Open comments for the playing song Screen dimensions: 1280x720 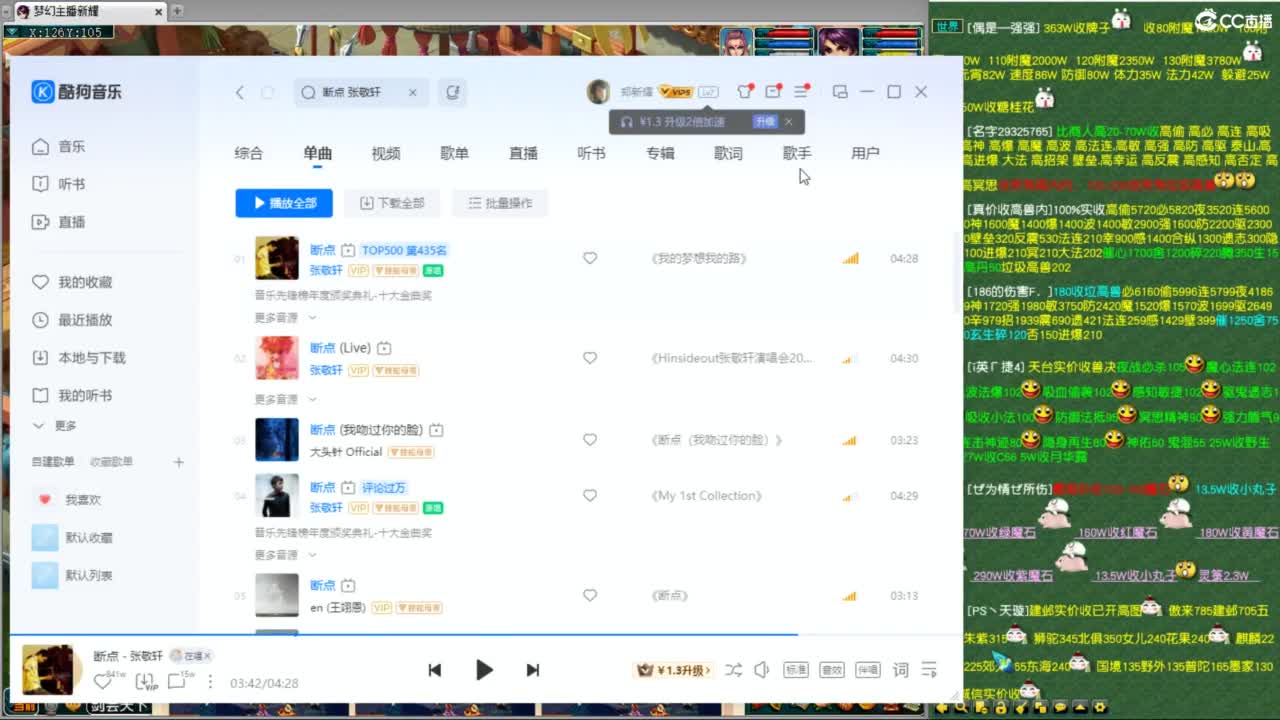coord(178,681)
